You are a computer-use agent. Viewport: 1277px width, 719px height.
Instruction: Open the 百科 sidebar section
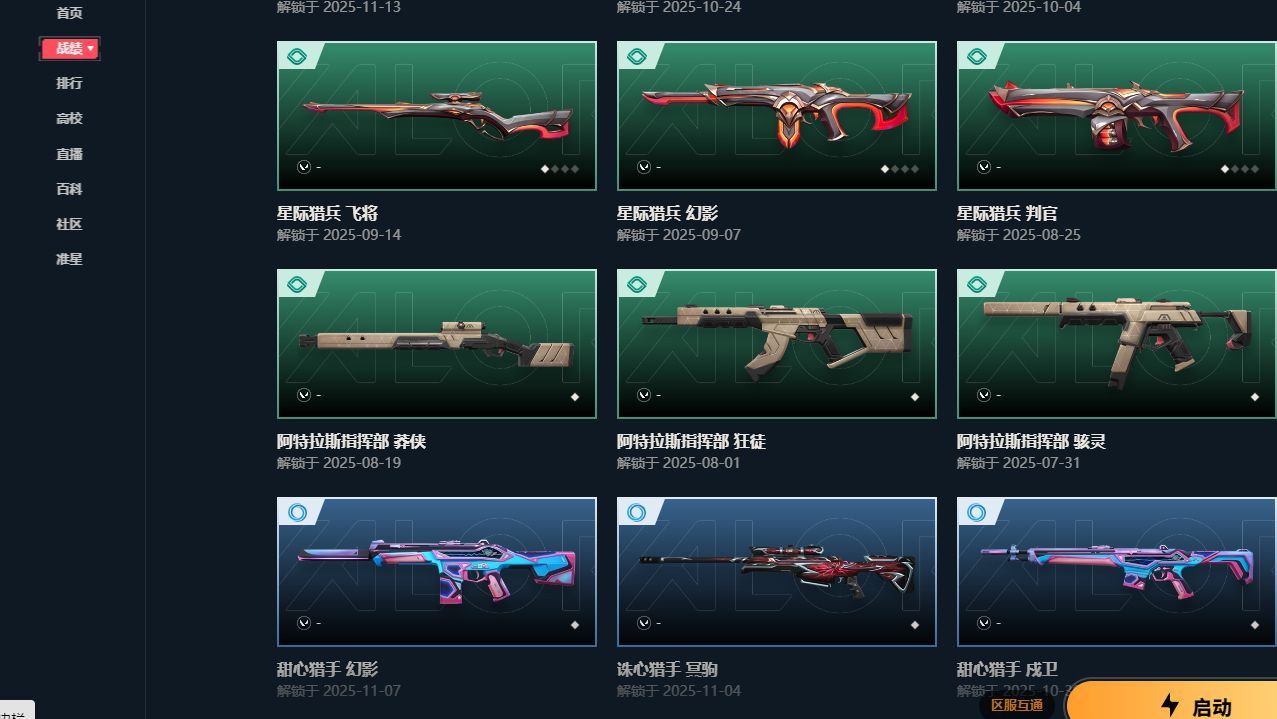tap(69, 189)
